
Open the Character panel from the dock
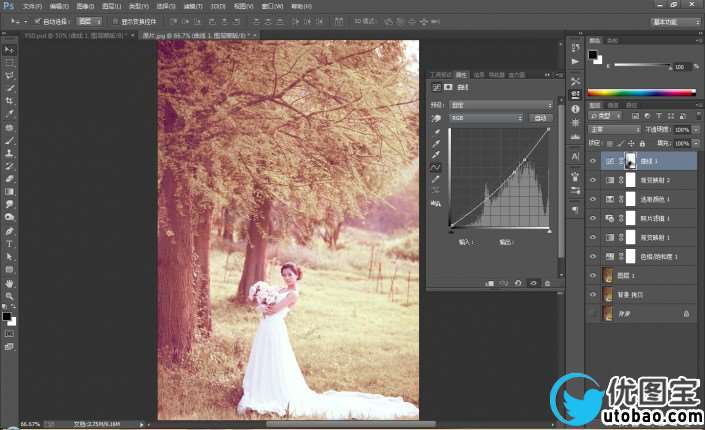pos(576,156)
